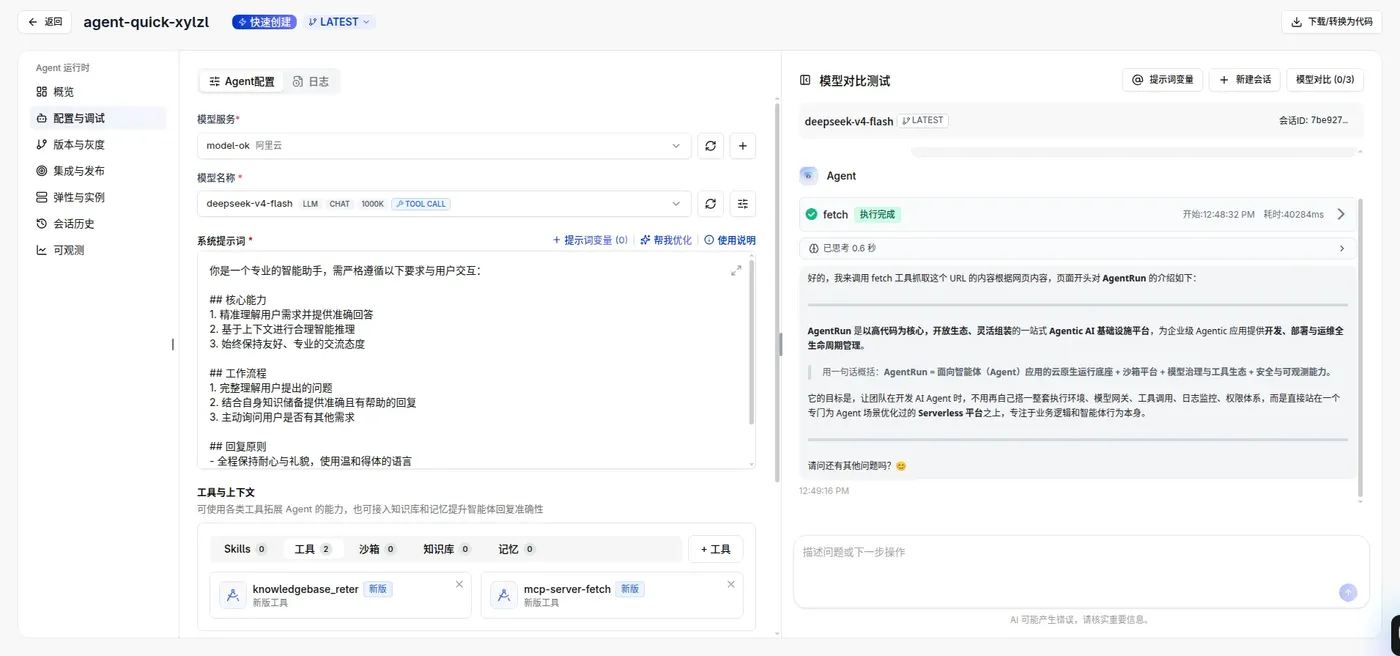This screenshot has height=656, width=1400.
Task: Open 使用说明 link
Action: 730,240
